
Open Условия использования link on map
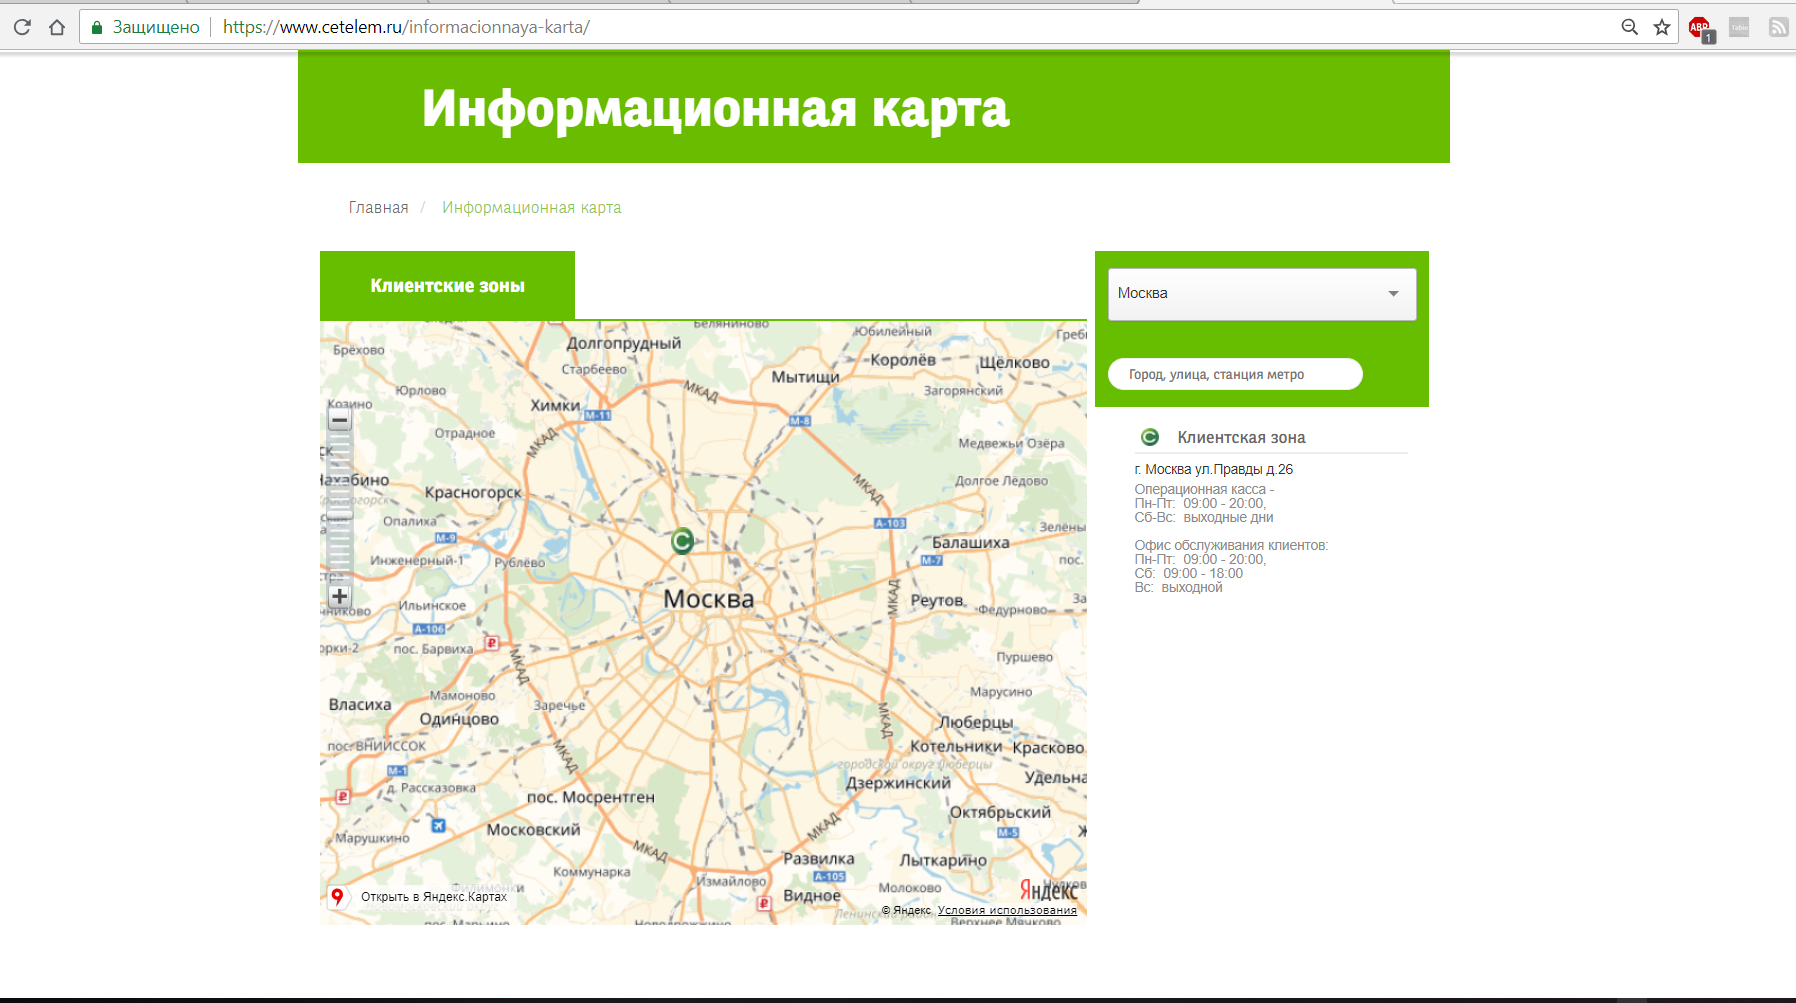1007,910
